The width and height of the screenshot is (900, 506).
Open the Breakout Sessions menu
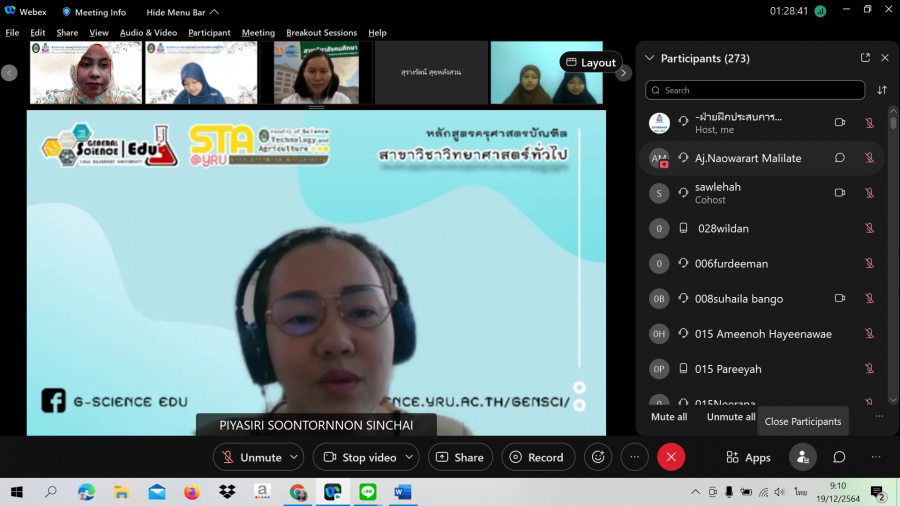pos(321,33)
